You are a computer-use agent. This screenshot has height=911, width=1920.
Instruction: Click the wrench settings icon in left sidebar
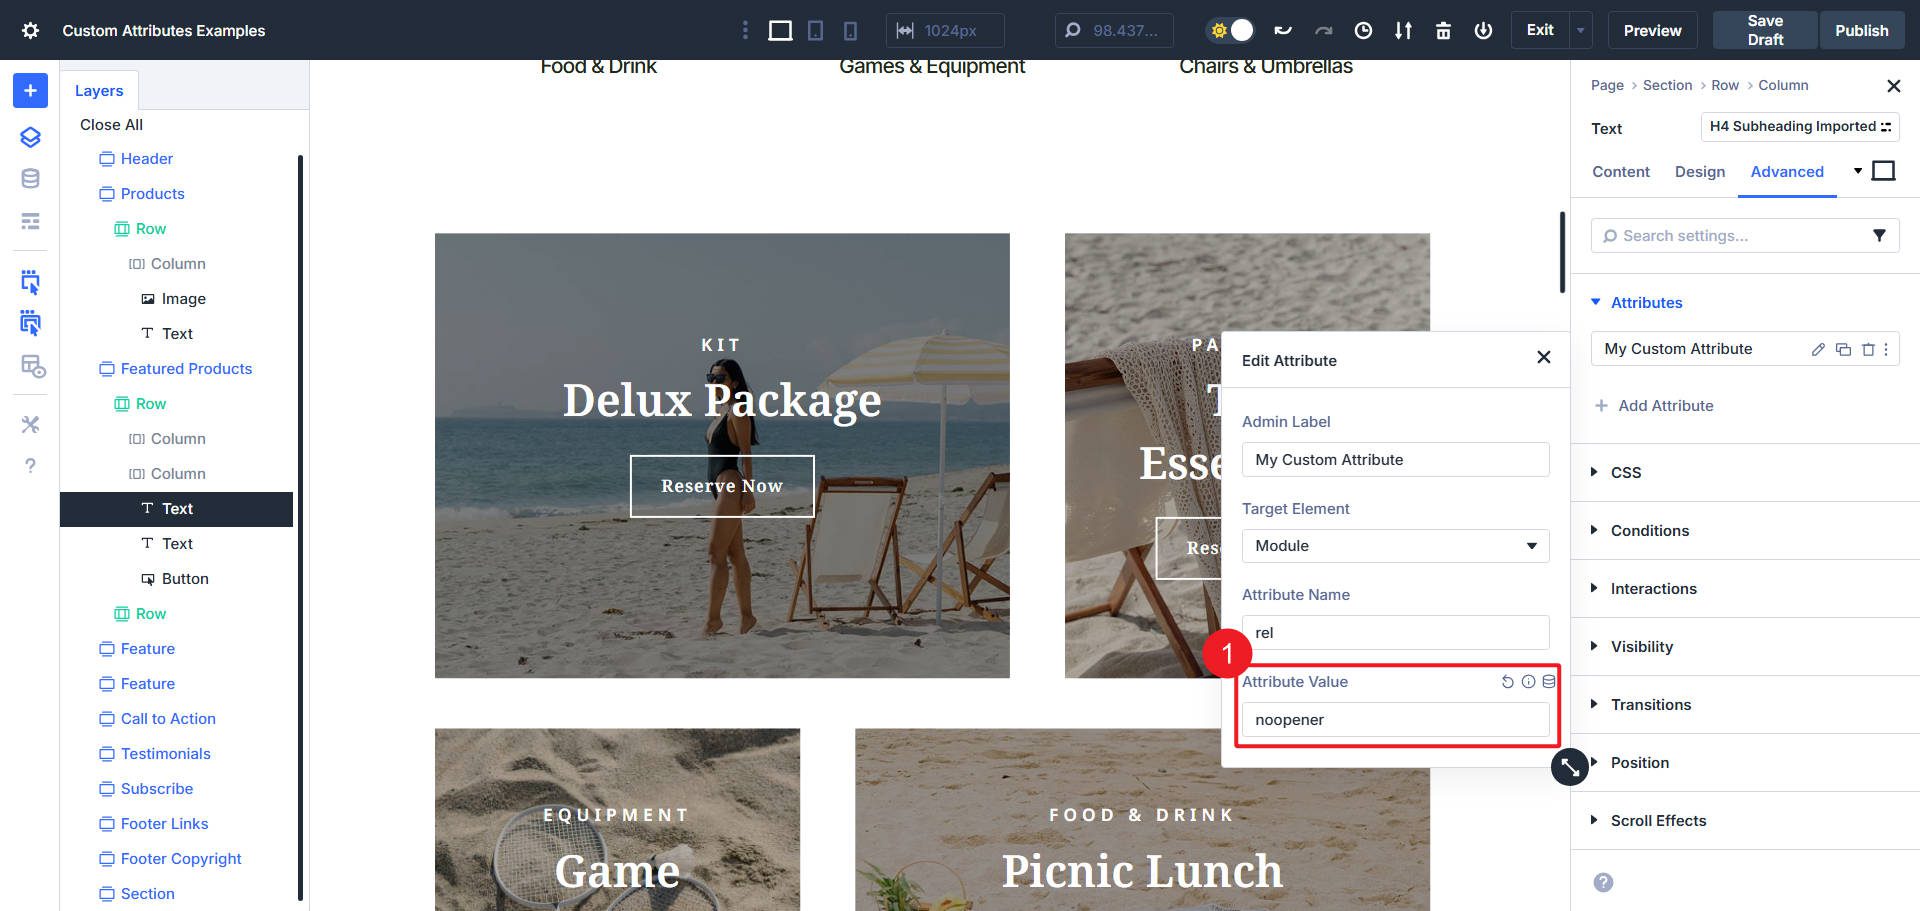29,424
